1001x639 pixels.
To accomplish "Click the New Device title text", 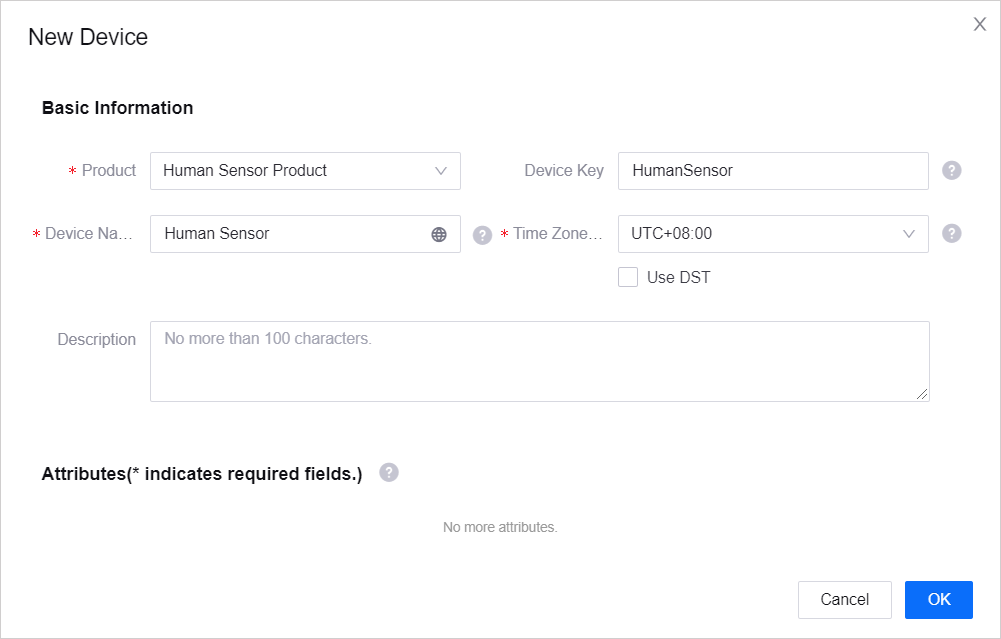I will pos(88,37).
